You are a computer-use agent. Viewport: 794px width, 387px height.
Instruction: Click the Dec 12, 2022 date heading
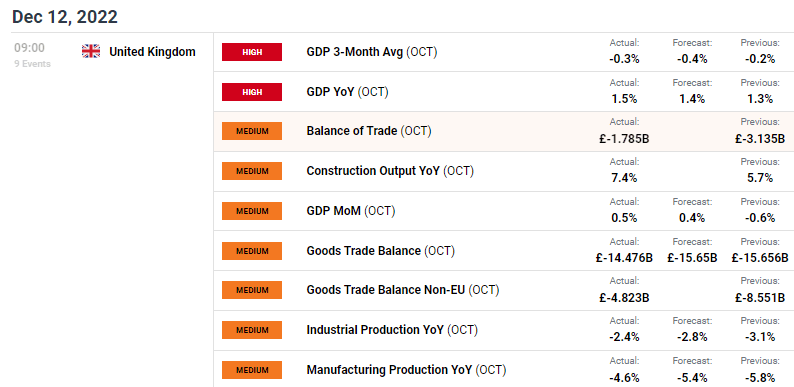point(65,17)
